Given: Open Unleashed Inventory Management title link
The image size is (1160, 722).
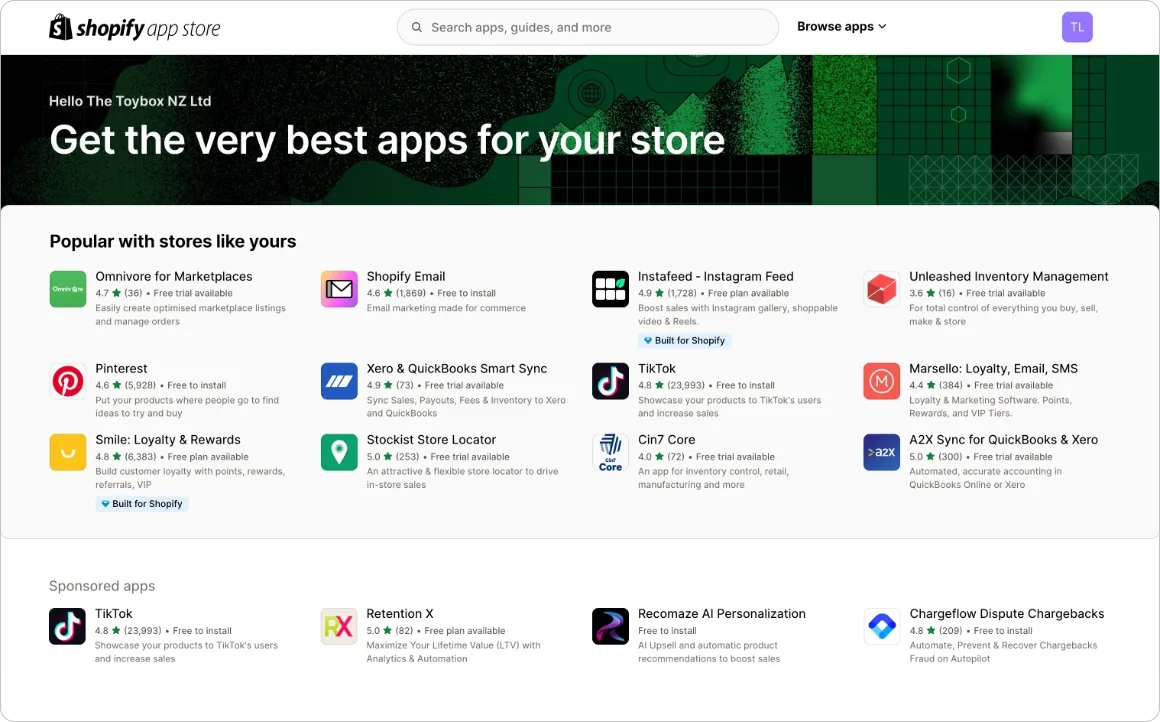Looking at the screenshot, I should click(x=1009, y=277).
